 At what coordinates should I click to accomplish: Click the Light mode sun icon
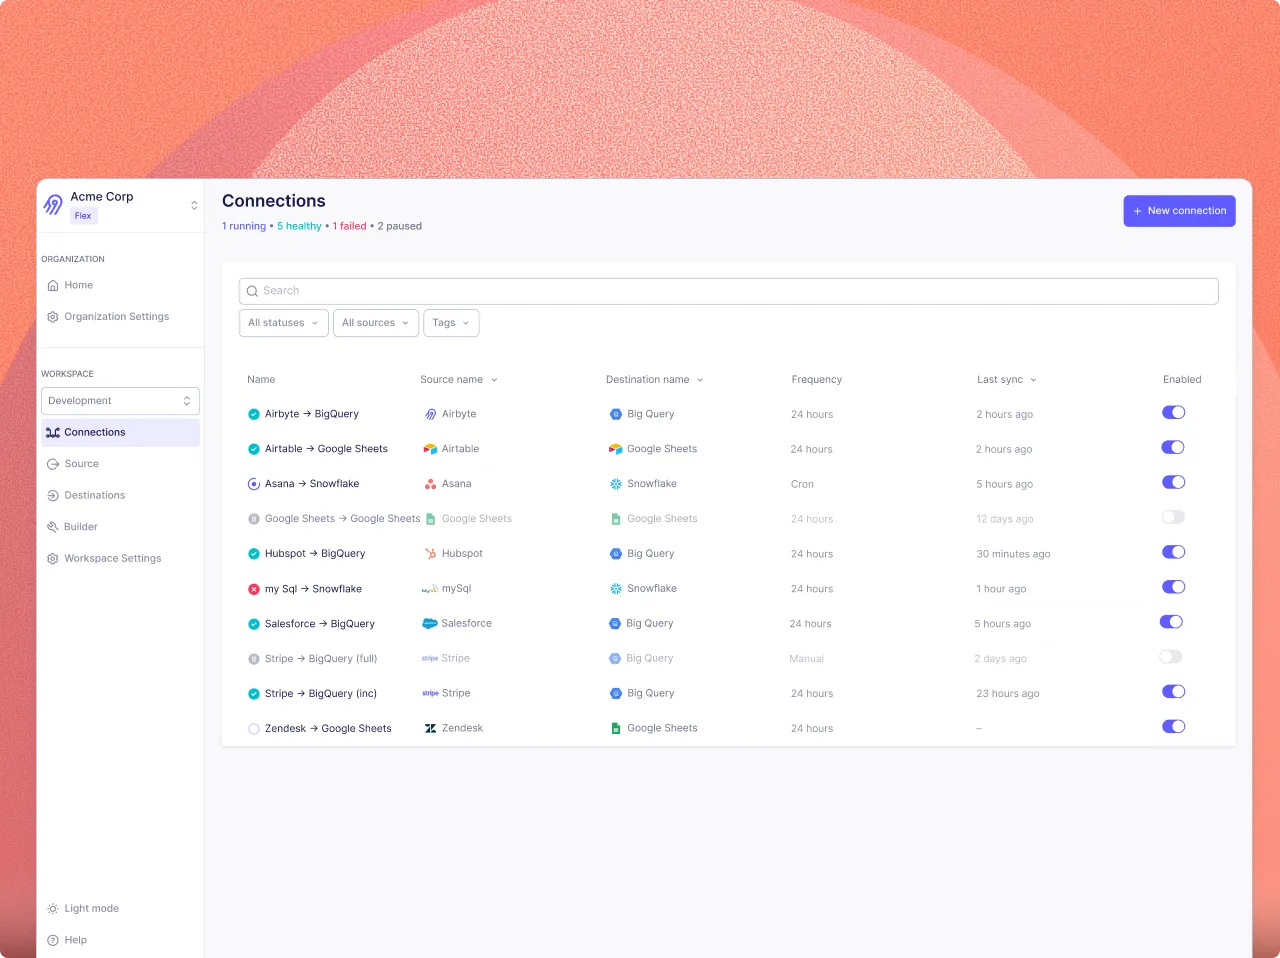53,909
